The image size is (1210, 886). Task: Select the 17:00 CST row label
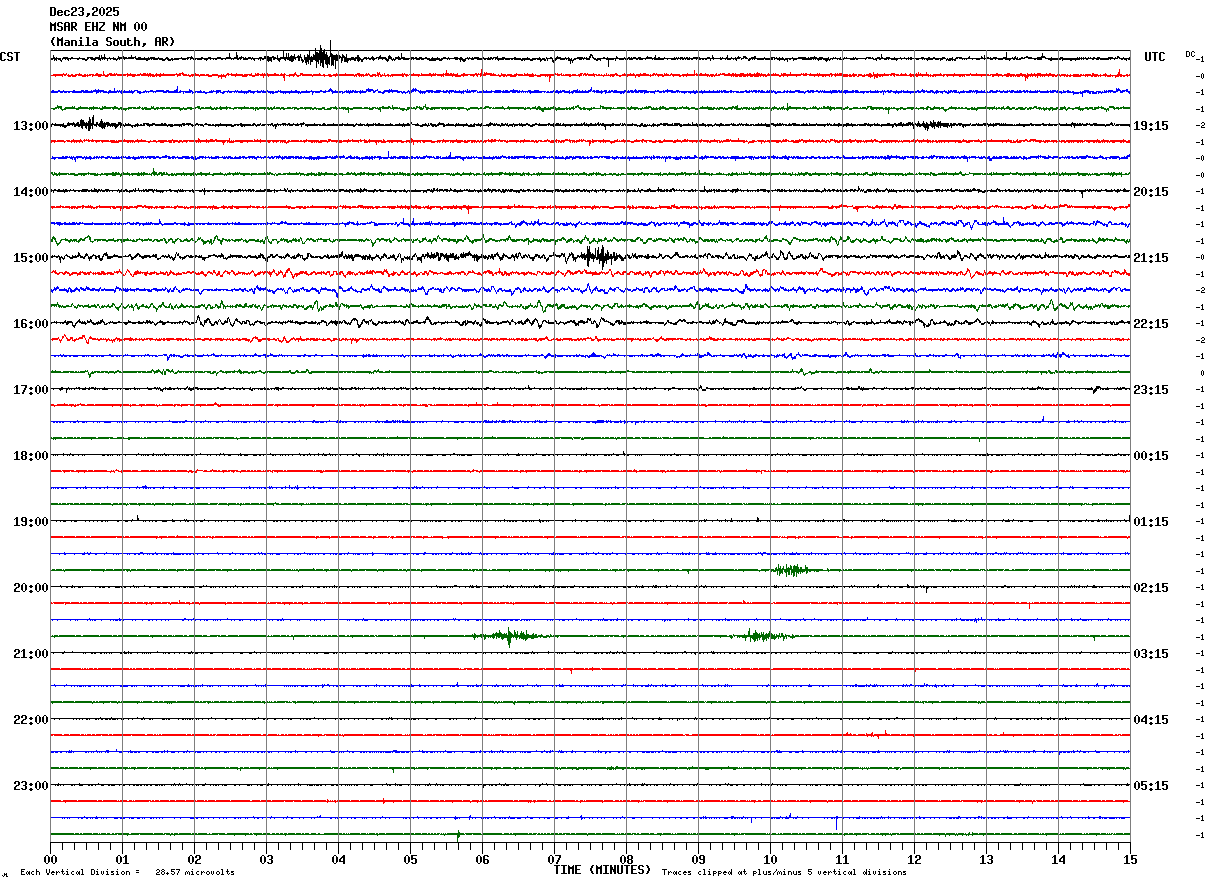(31, 390)
